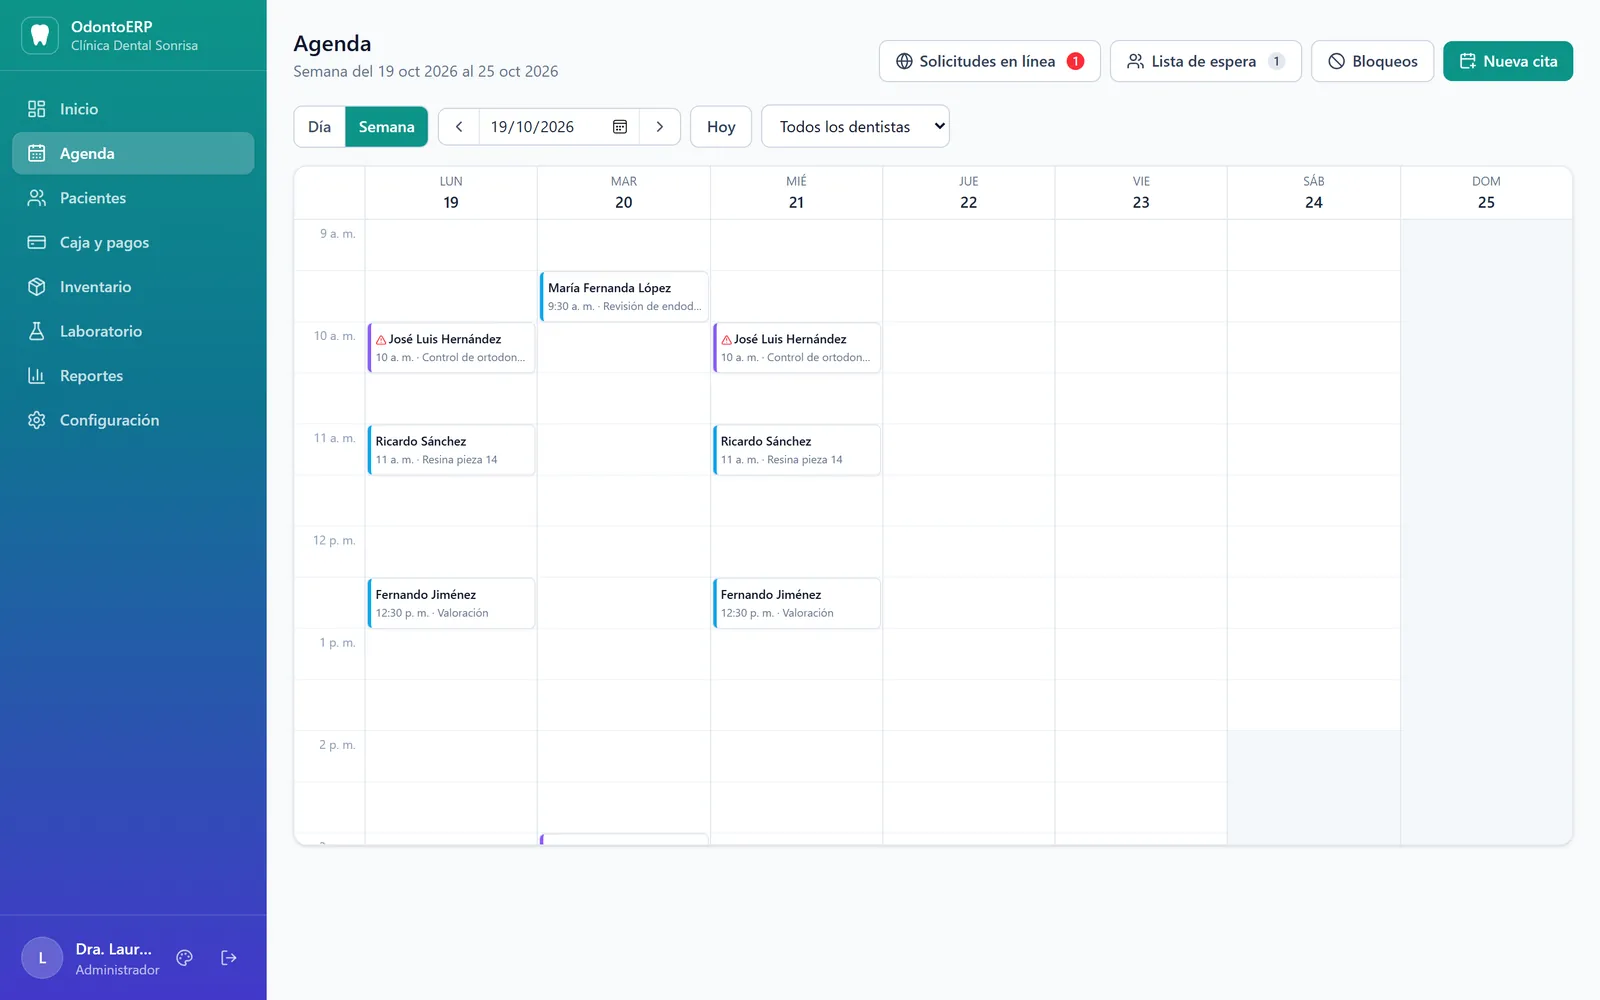
Task: Open the theme palette icon next to the user name
Action: point(184,958)
